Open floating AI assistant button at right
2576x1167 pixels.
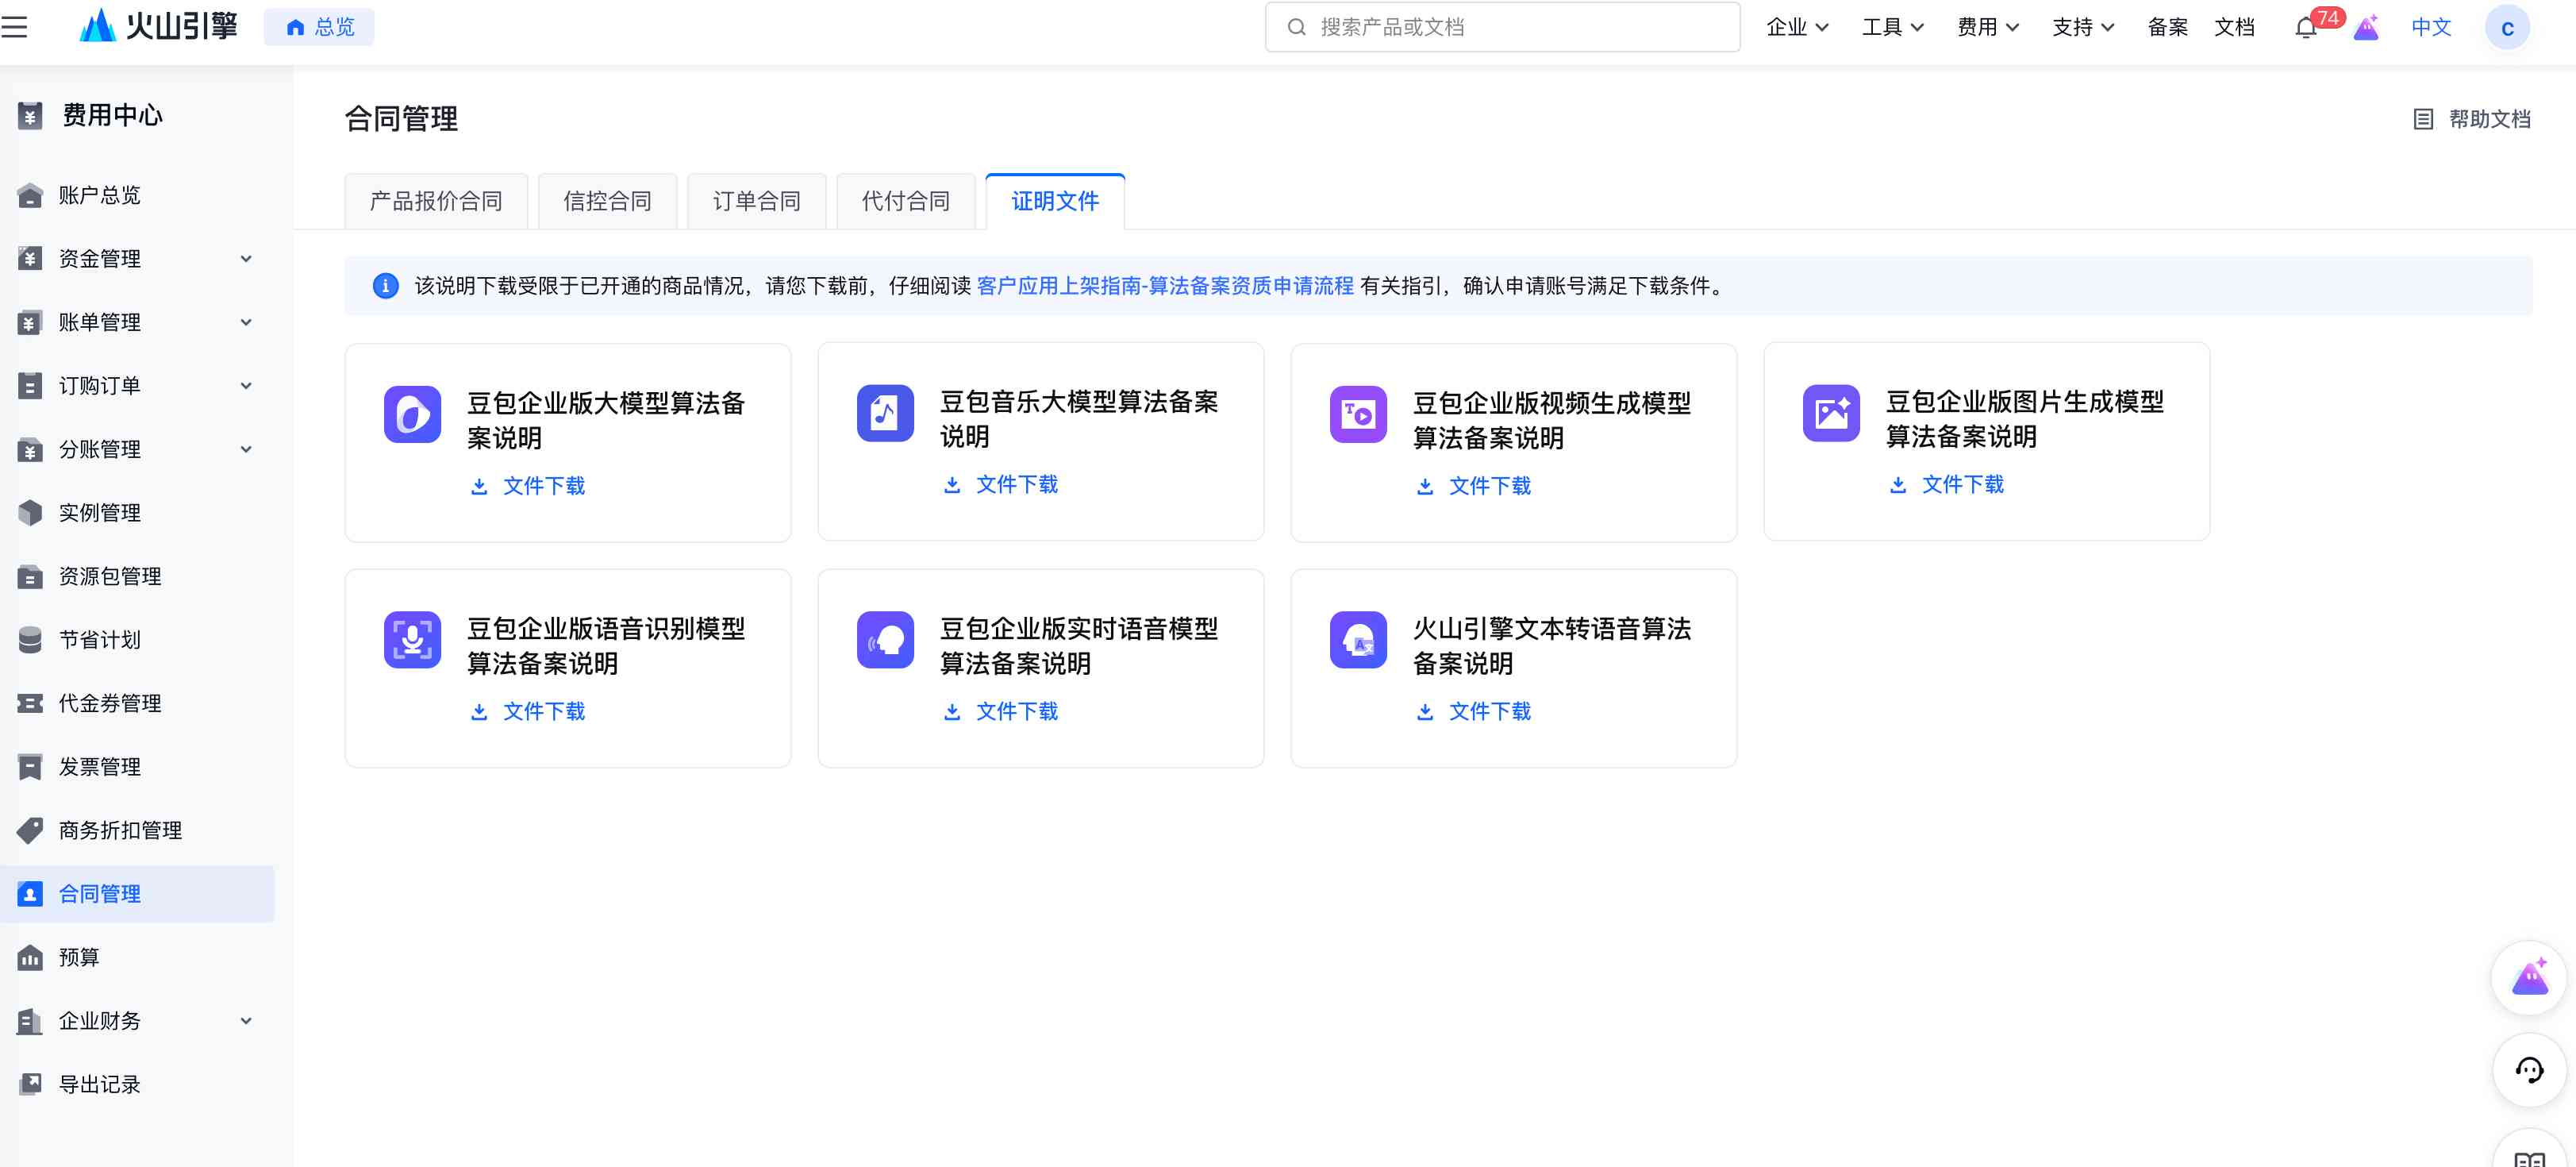[2529, 978]
